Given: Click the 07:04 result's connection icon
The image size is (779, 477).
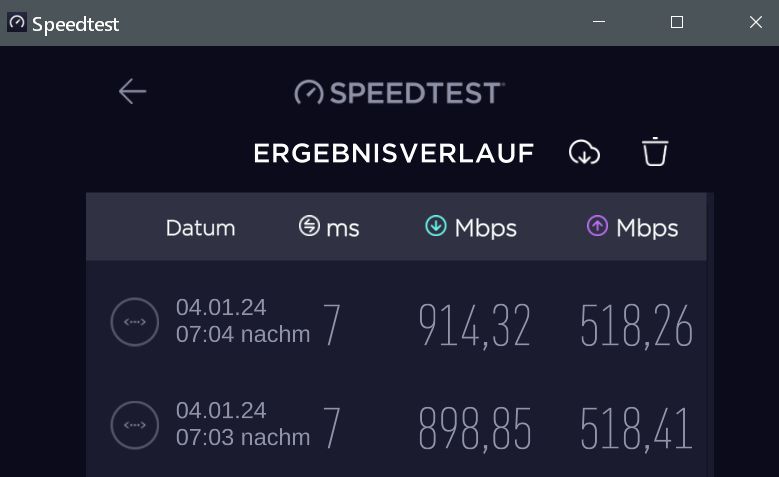Looking at the screenshot, I should [x=134, y=322].
